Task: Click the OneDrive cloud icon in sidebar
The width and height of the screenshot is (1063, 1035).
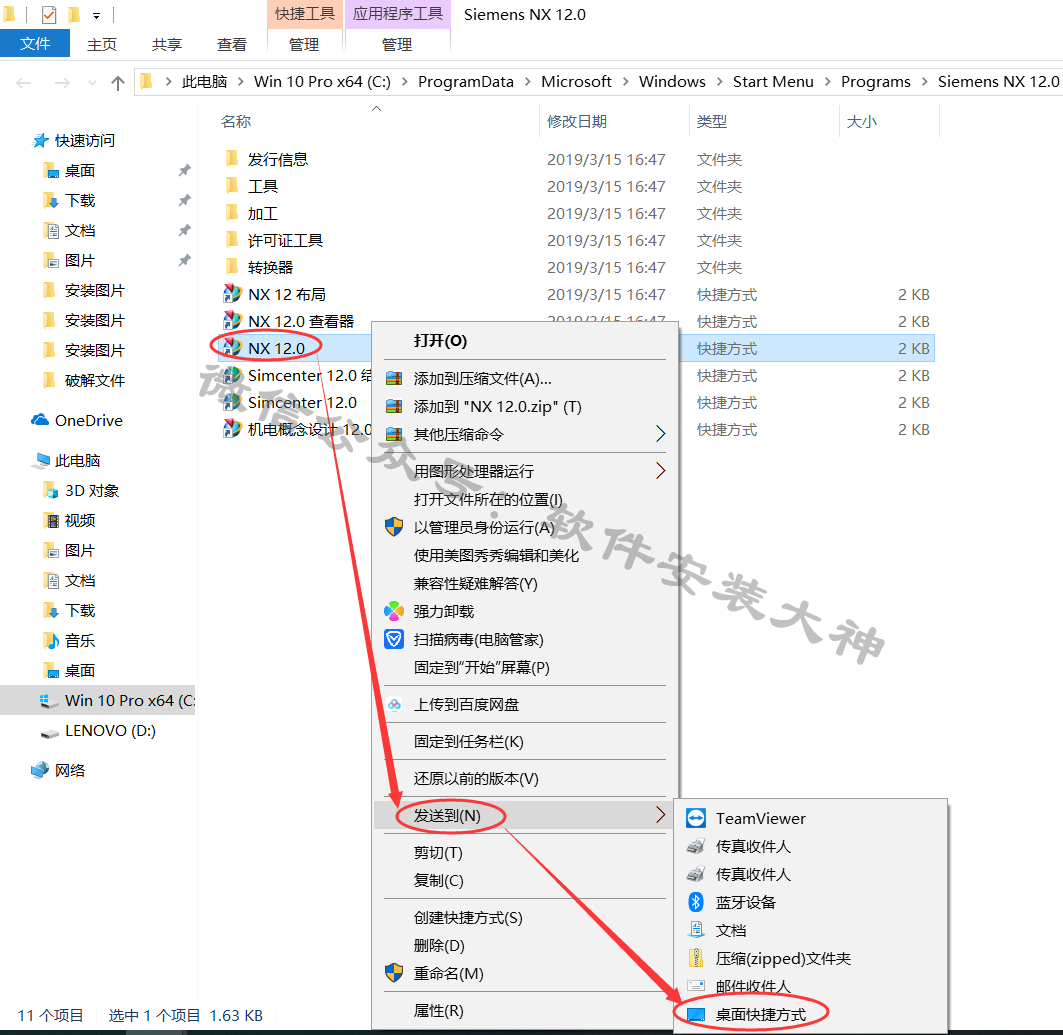Action: coord(40,420)
